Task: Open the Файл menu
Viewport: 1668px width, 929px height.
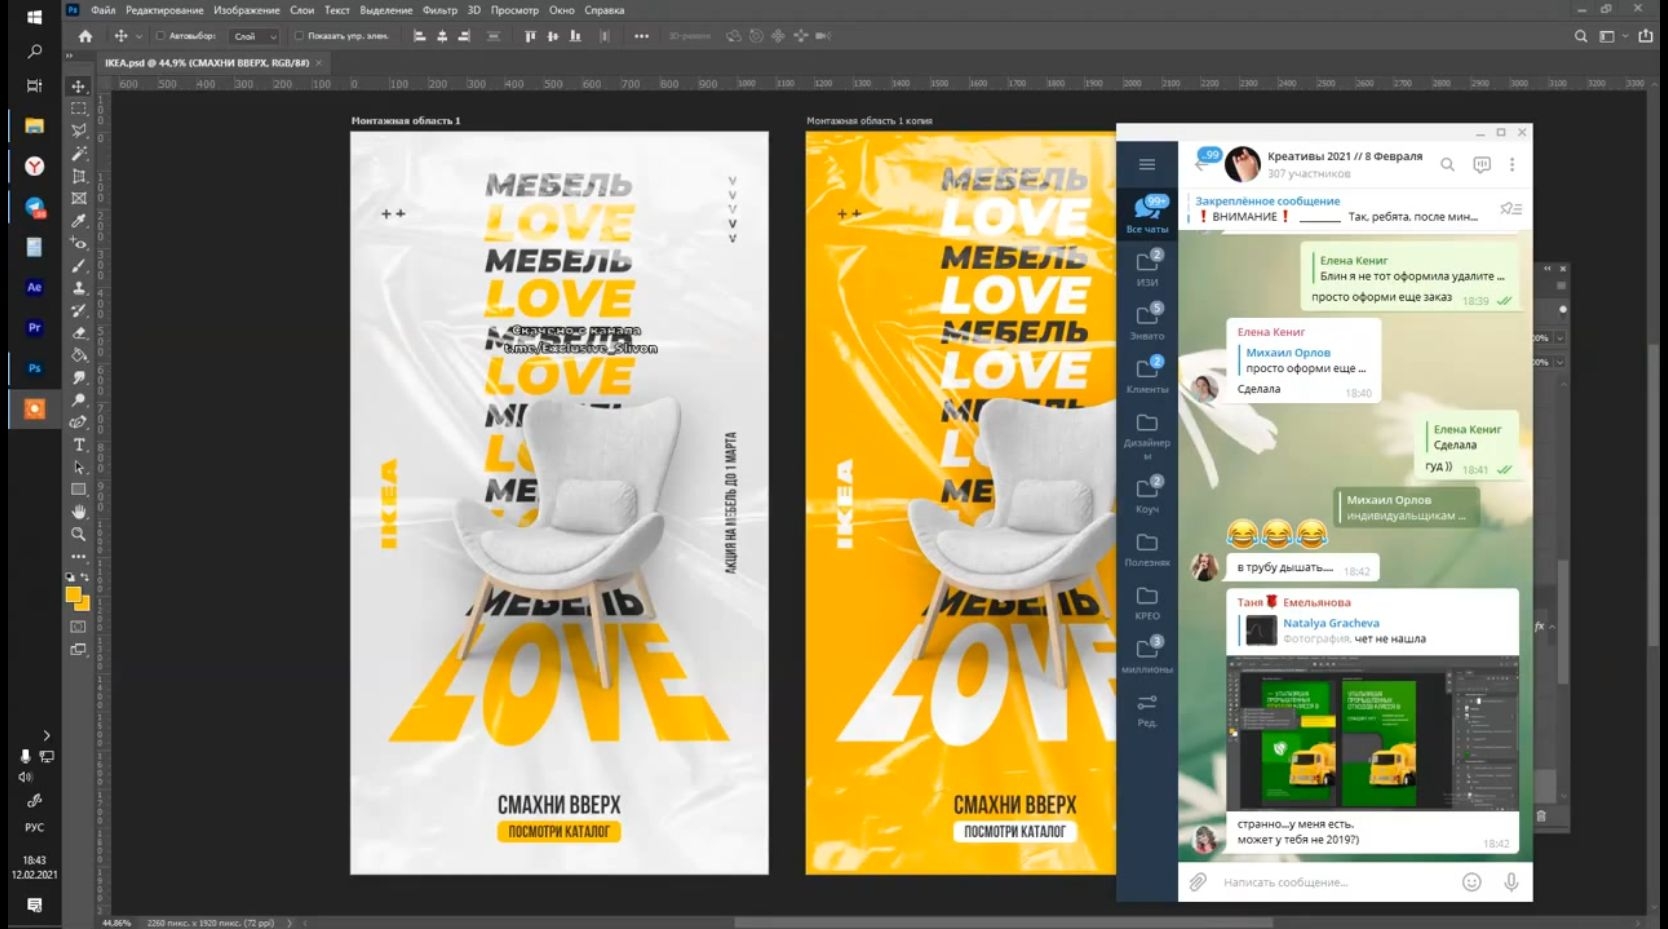Action: tap(103, 10)
